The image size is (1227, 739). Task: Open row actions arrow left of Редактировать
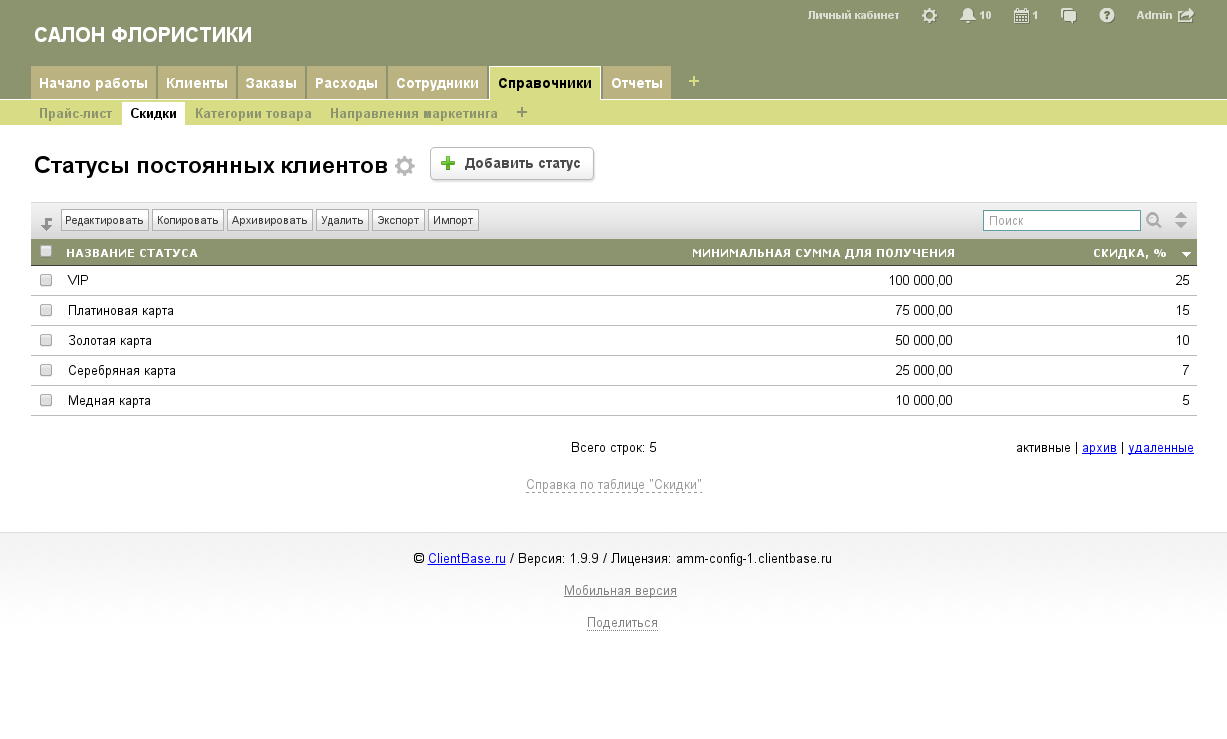[46, 223]
